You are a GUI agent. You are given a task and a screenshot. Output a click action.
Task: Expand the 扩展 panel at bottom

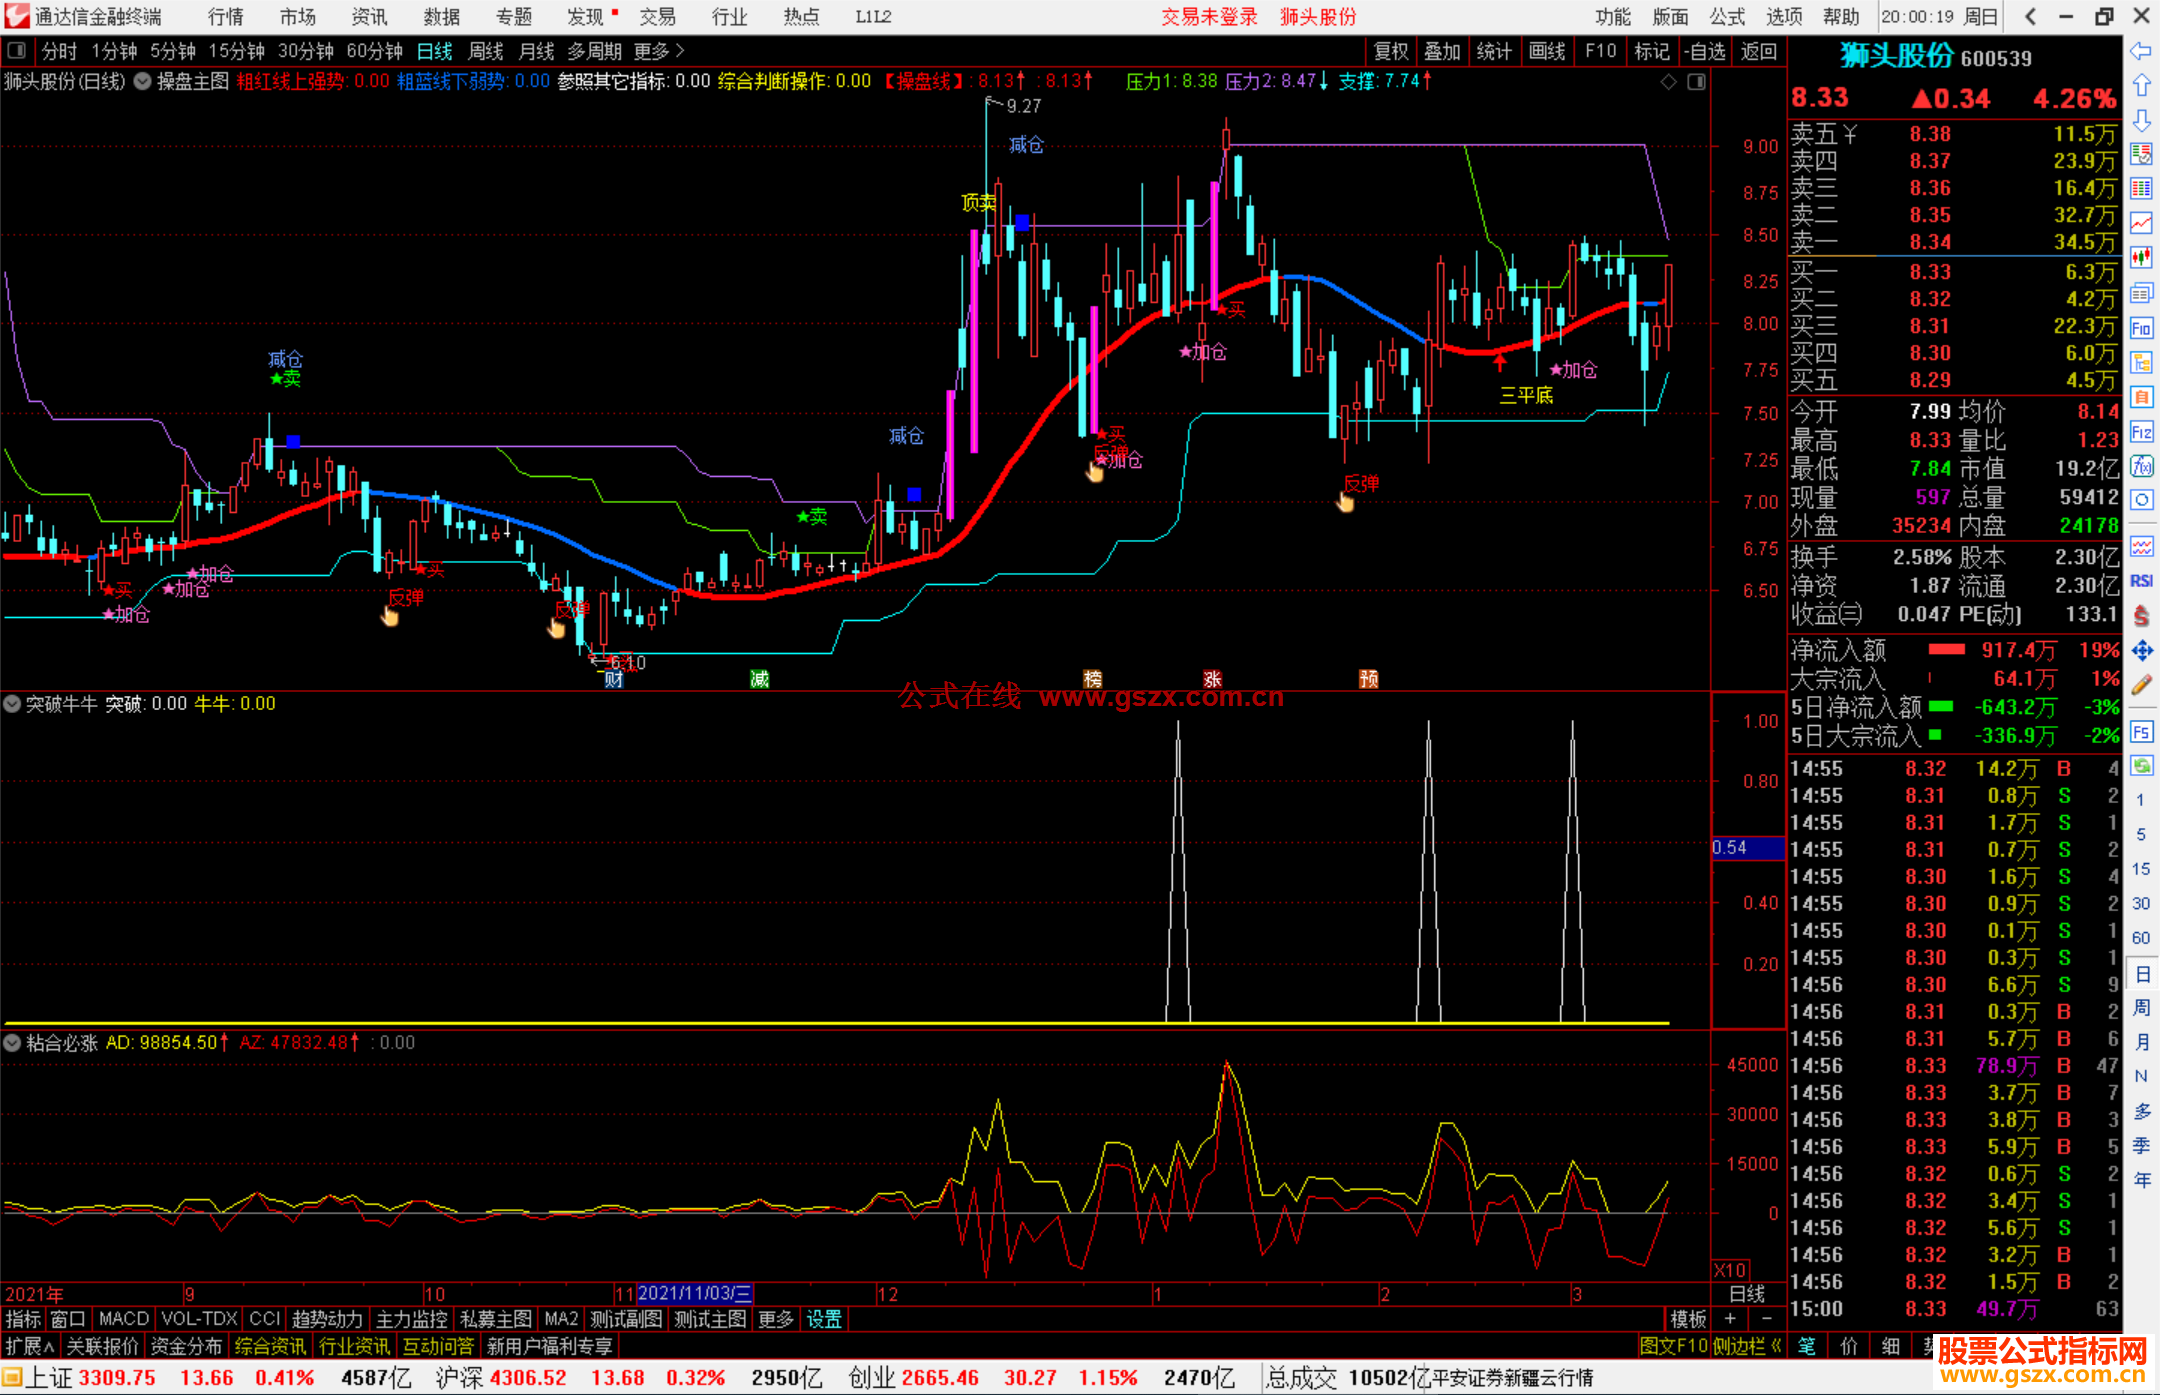coord(30,1346)
